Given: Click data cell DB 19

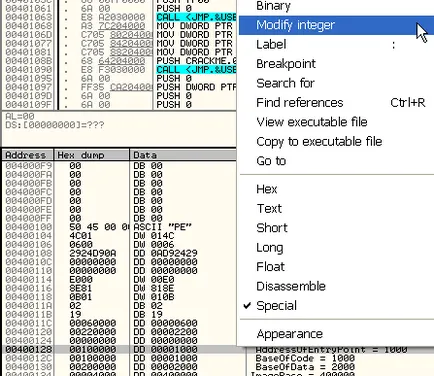Looking at the screenshot, I should click(148, 314).
